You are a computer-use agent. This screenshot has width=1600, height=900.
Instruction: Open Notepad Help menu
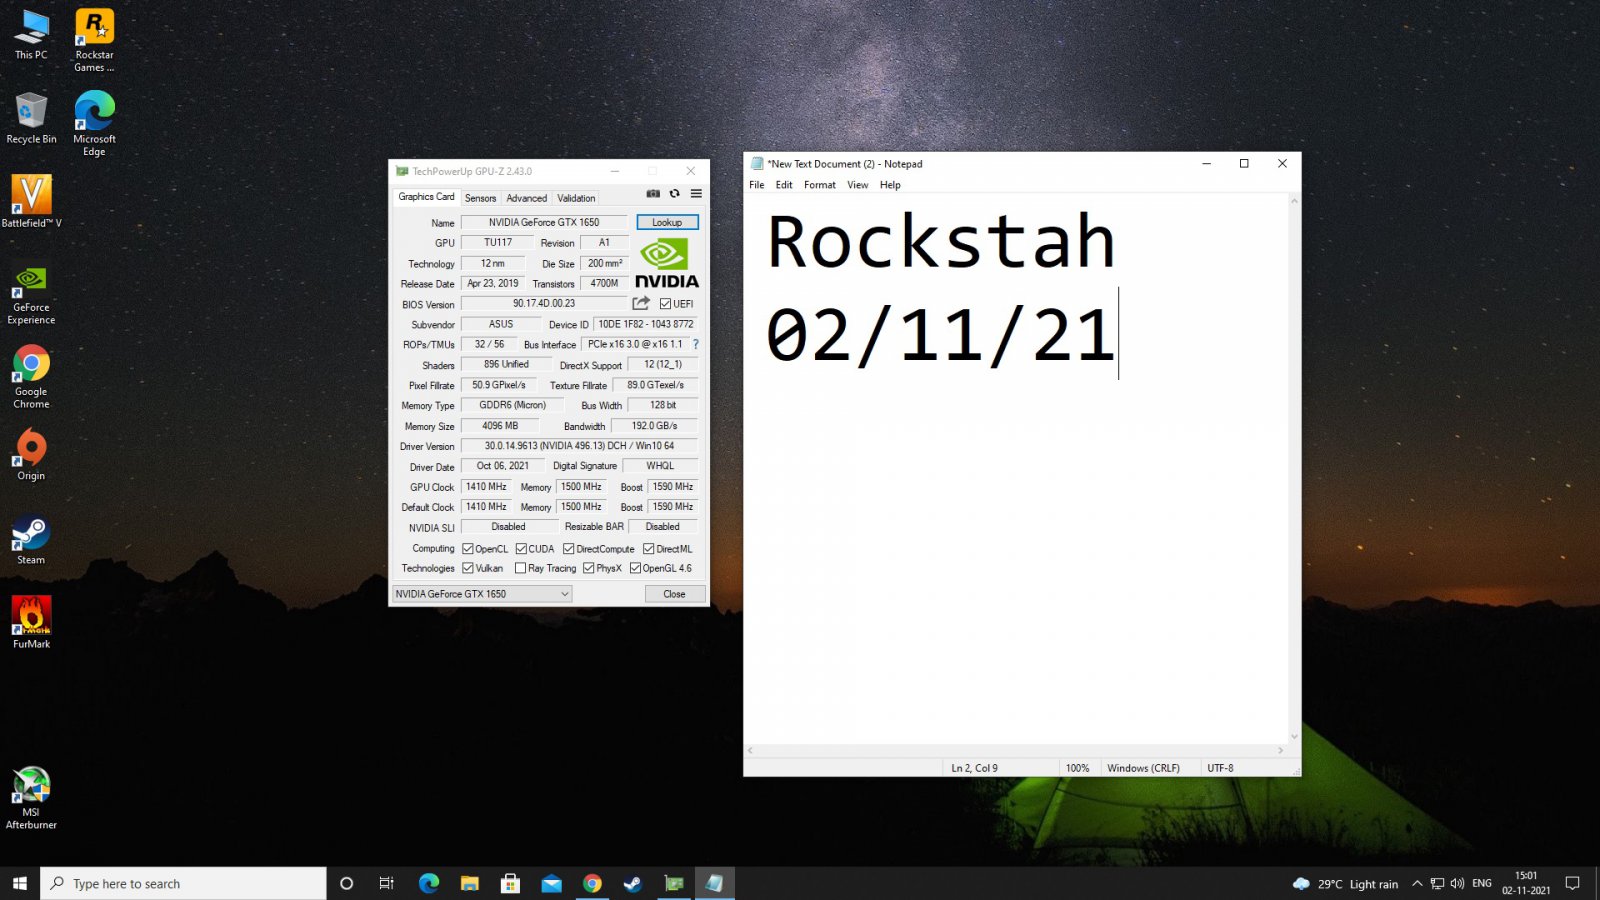point(890,185)
